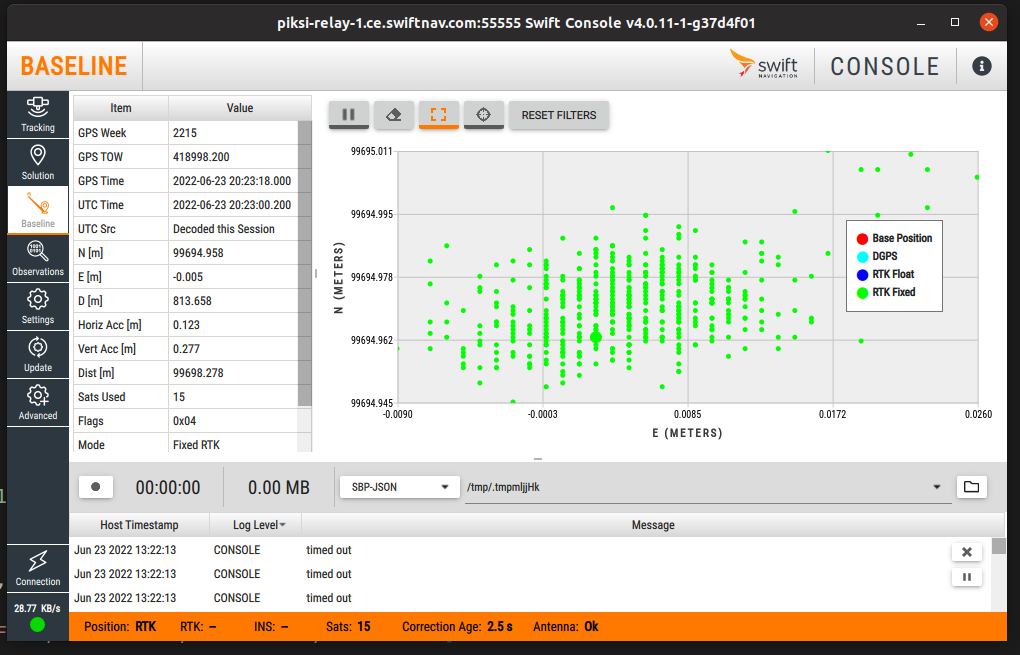Clear plot with the eraser icon
1020x655 pixels.
pos(394,115)
